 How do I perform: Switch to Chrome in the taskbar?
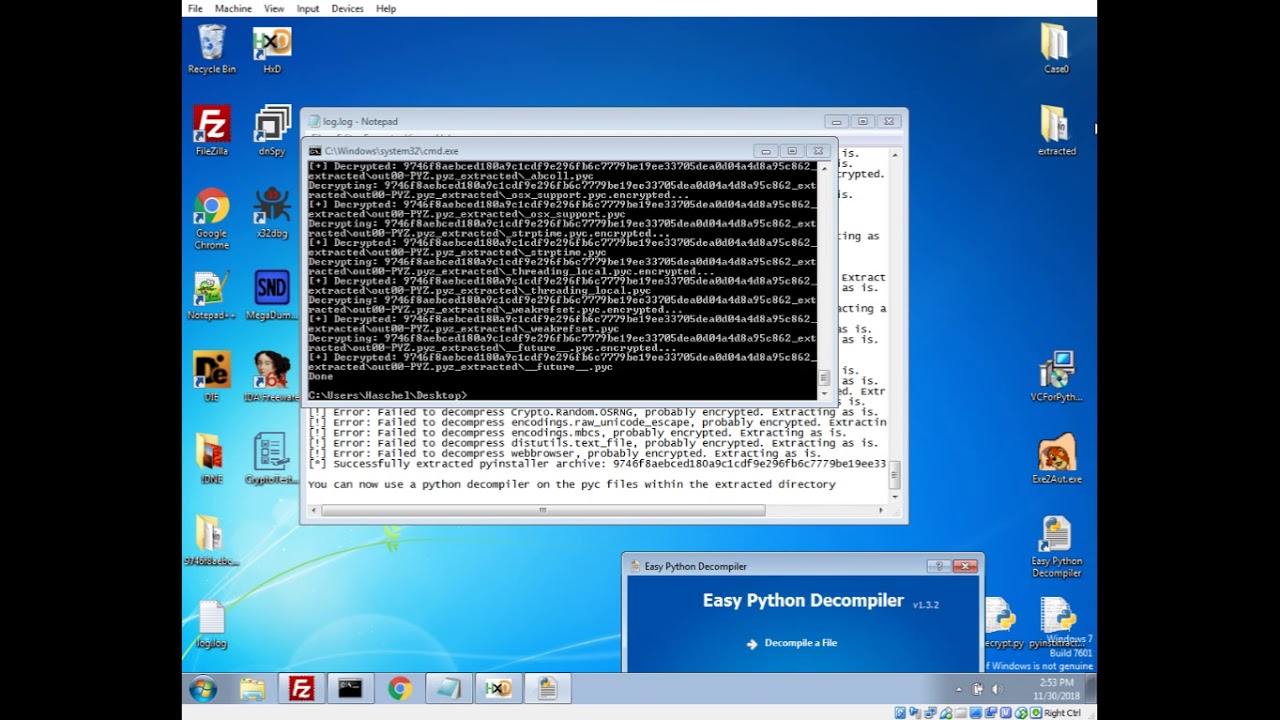click(x=399, y=689)
